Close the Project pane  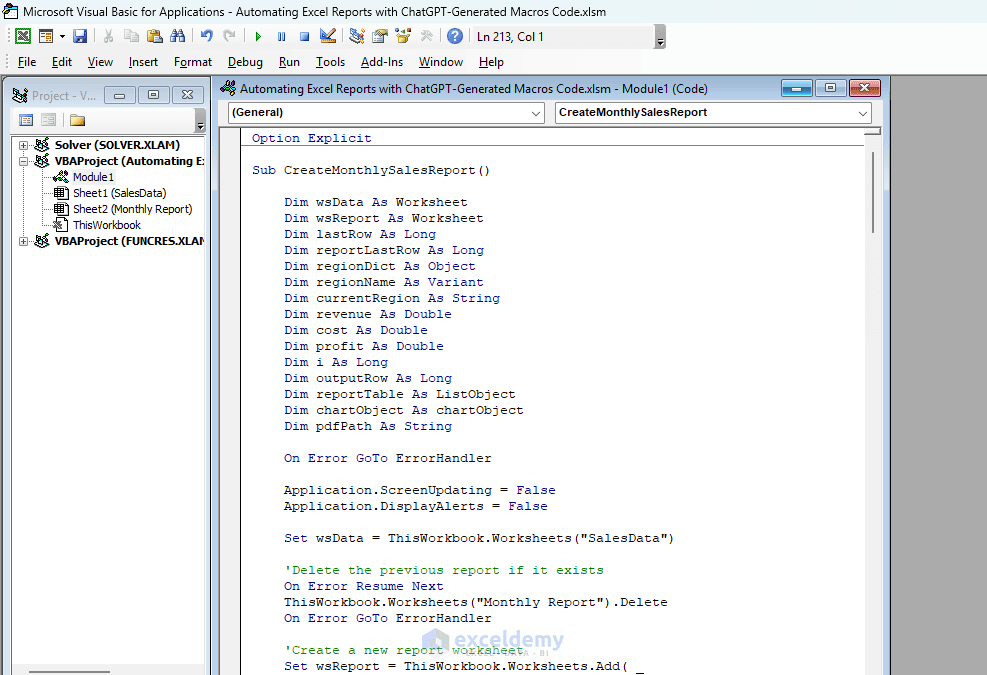click(188, 95)
